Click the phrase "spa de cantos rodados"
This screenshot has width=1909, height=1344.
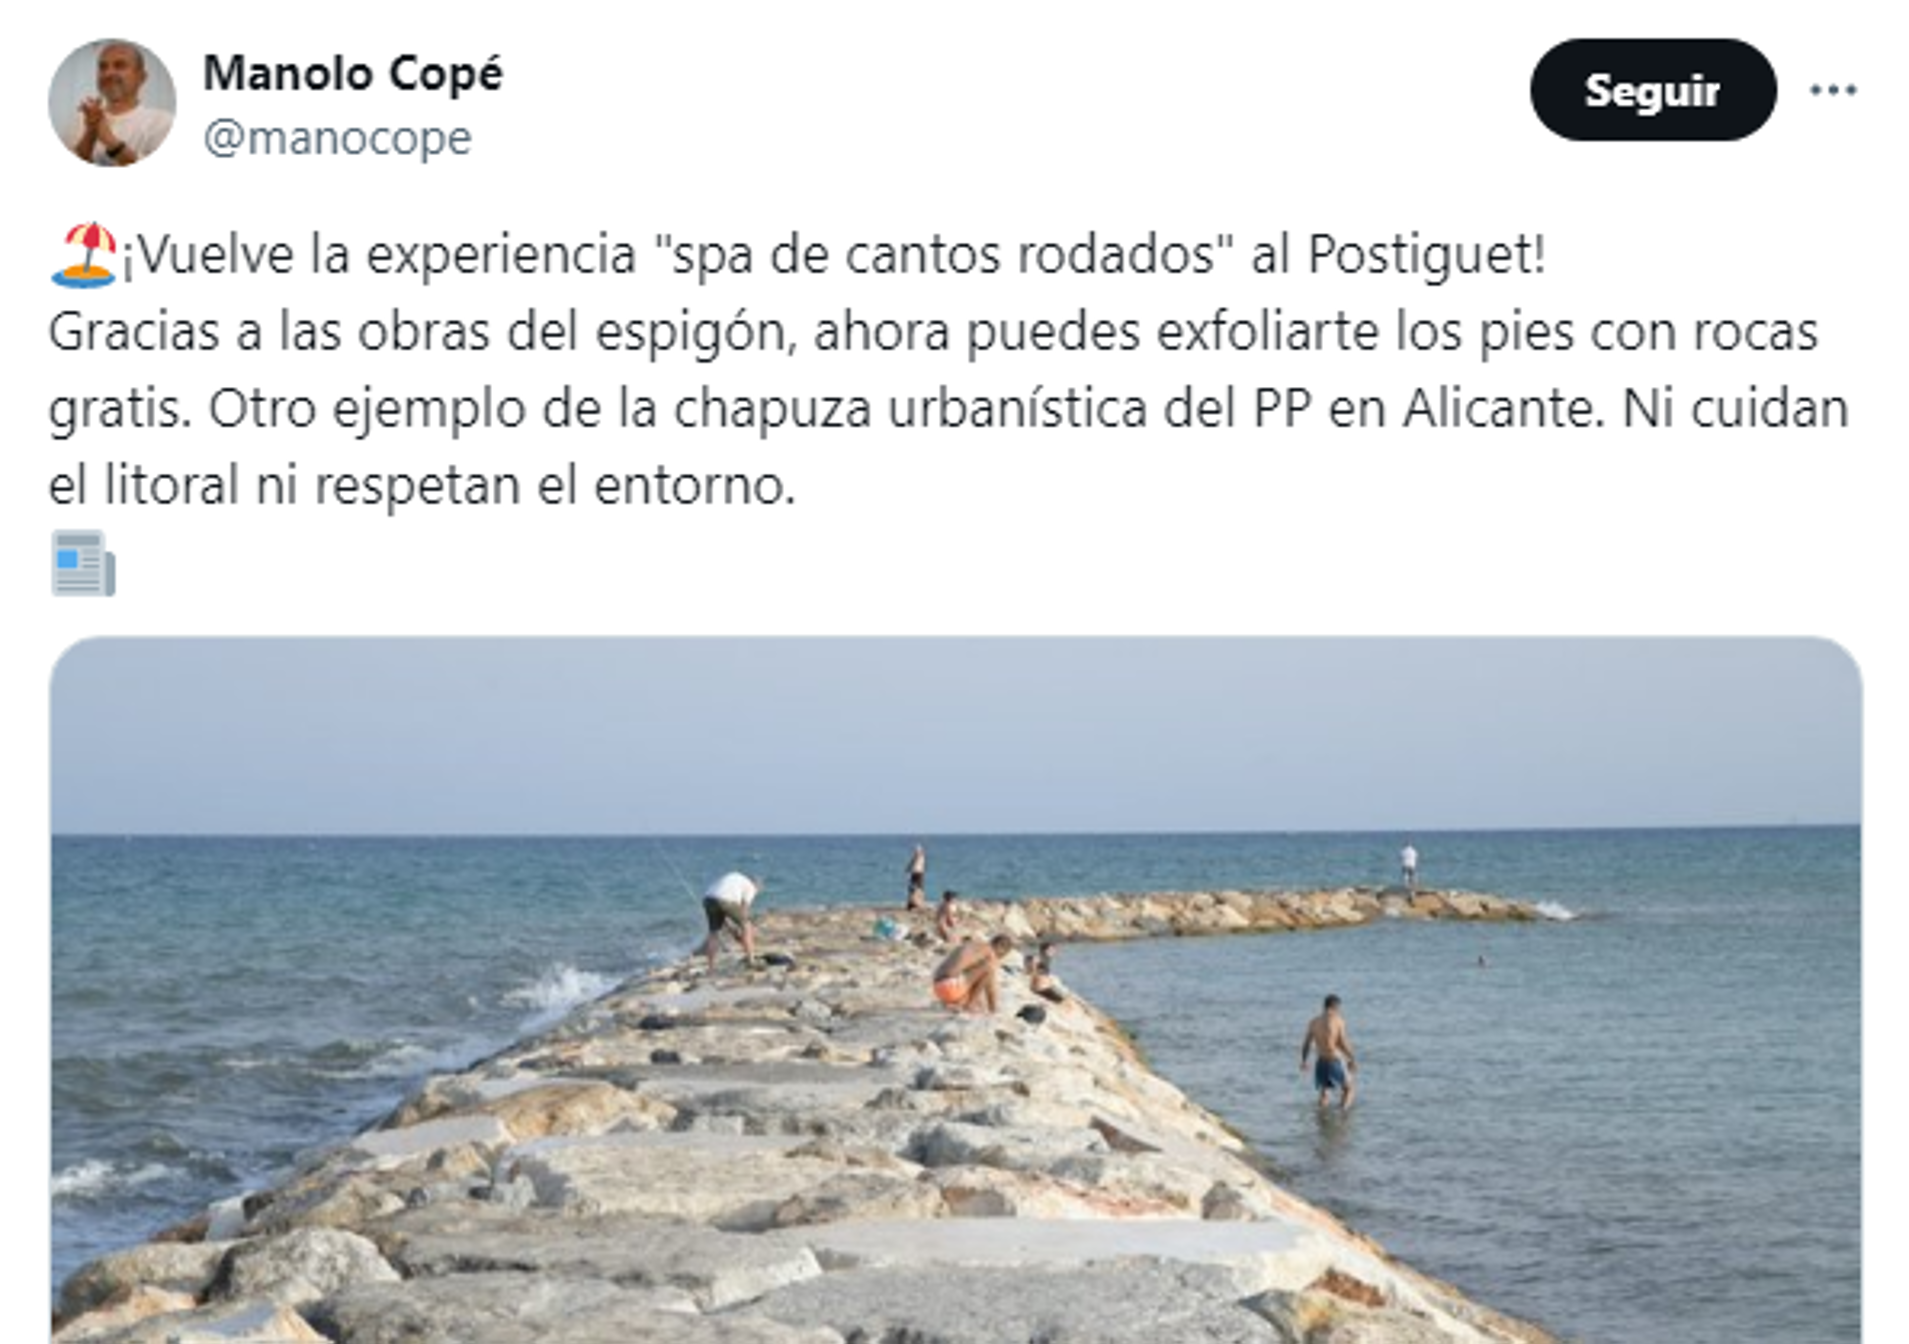[x=944, y=254]
